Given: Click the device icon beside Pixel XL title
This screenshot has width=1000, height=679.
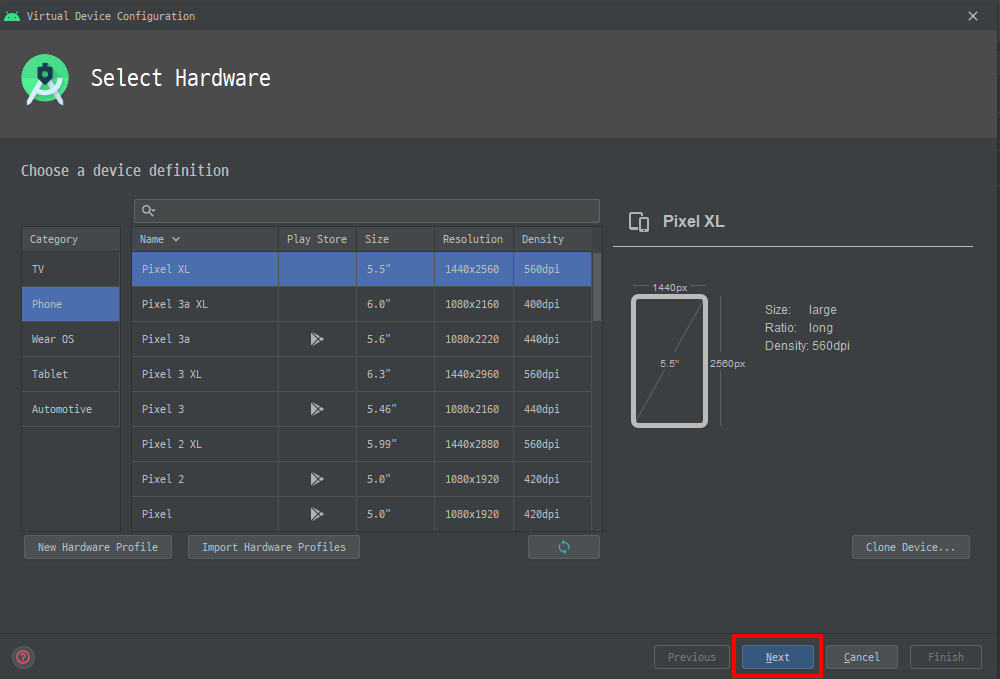Looking at the screenshot, I should pos(638,222).
